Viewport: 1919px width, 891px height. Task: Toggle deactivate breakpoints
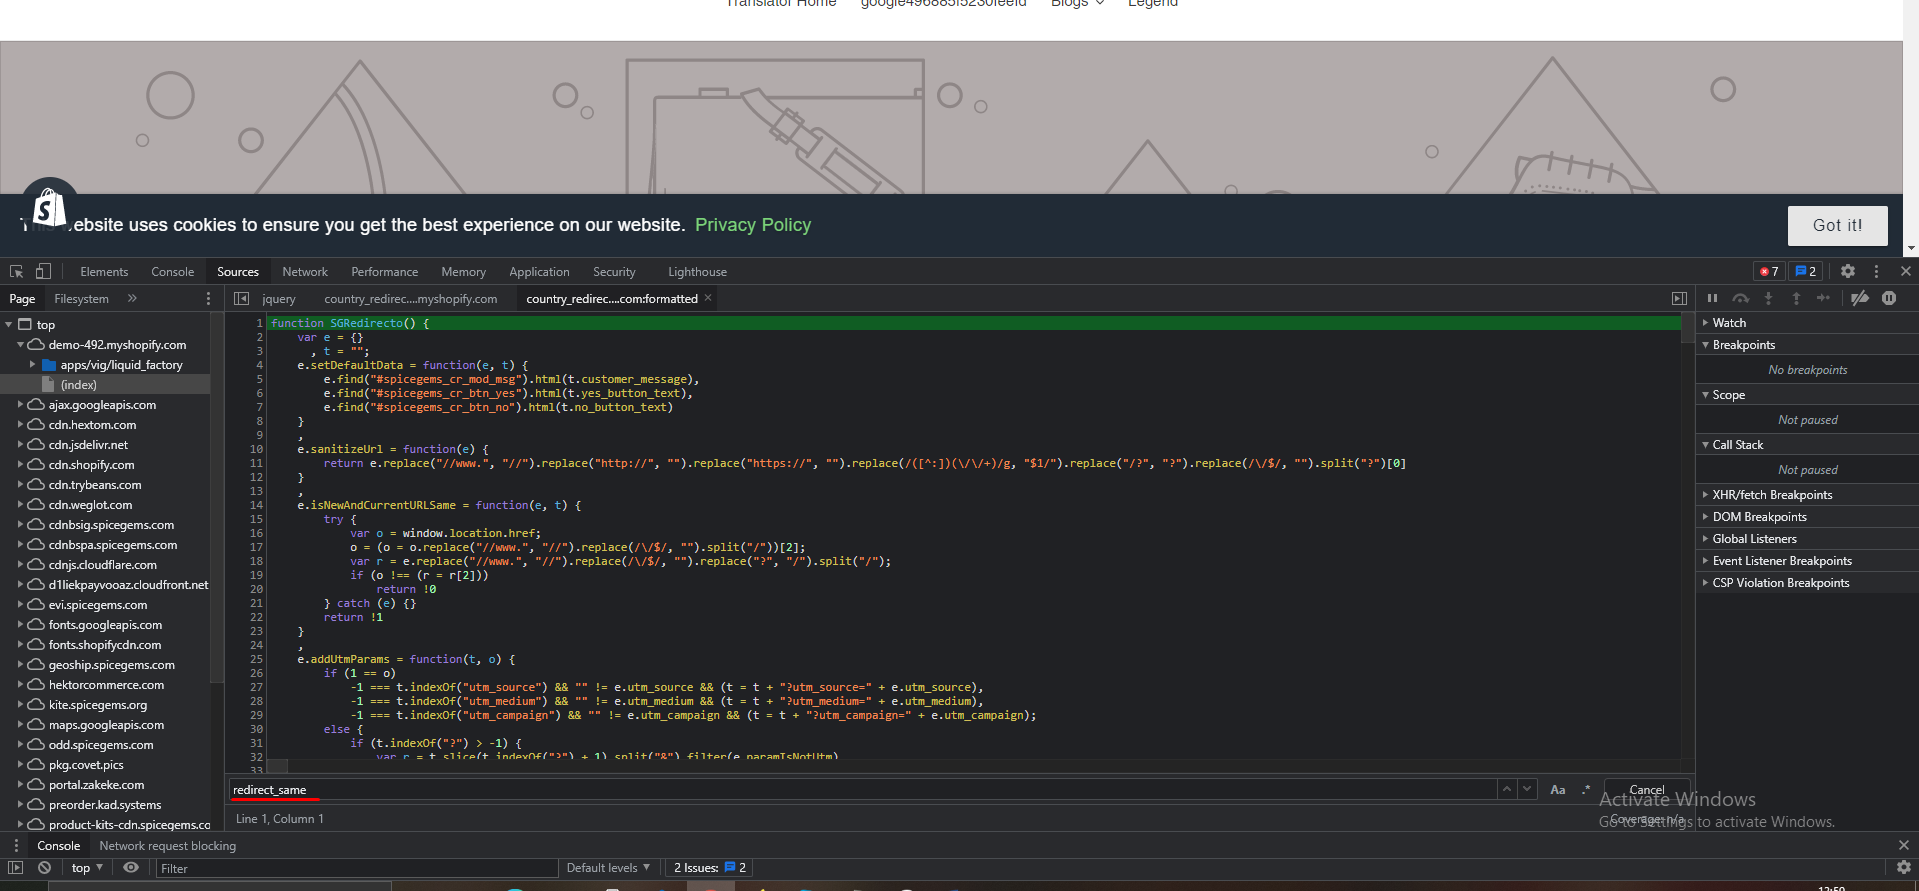pos(1859,298)
